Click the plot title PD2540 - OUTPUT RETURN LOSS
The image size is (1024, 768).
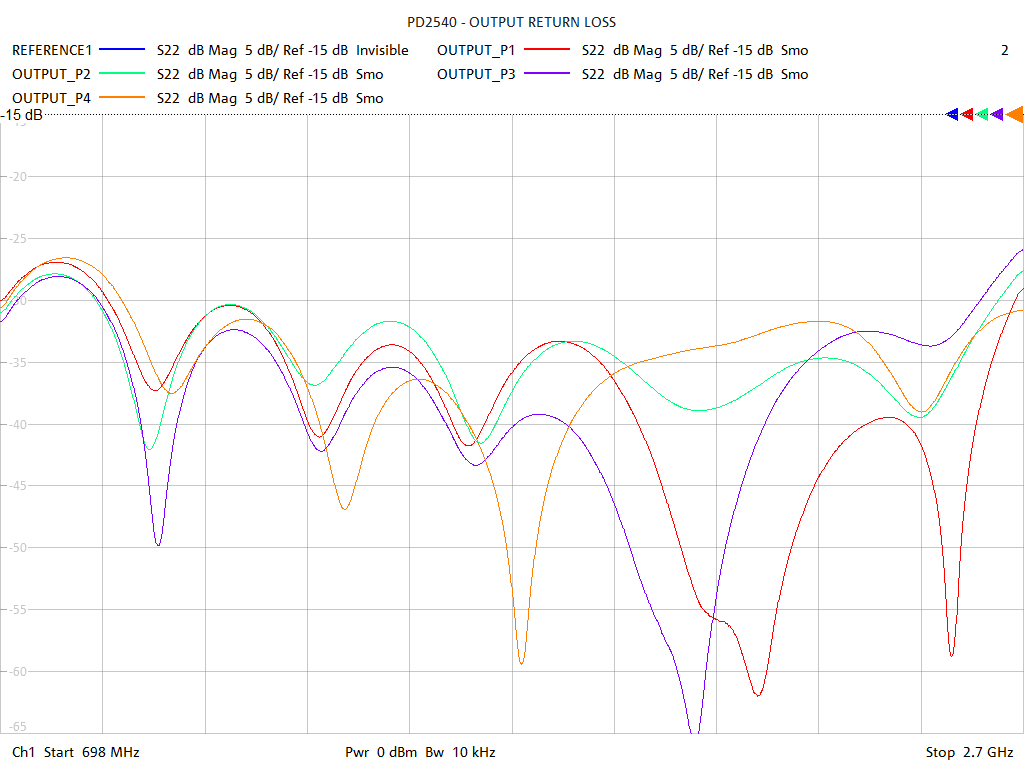point(511,22)
